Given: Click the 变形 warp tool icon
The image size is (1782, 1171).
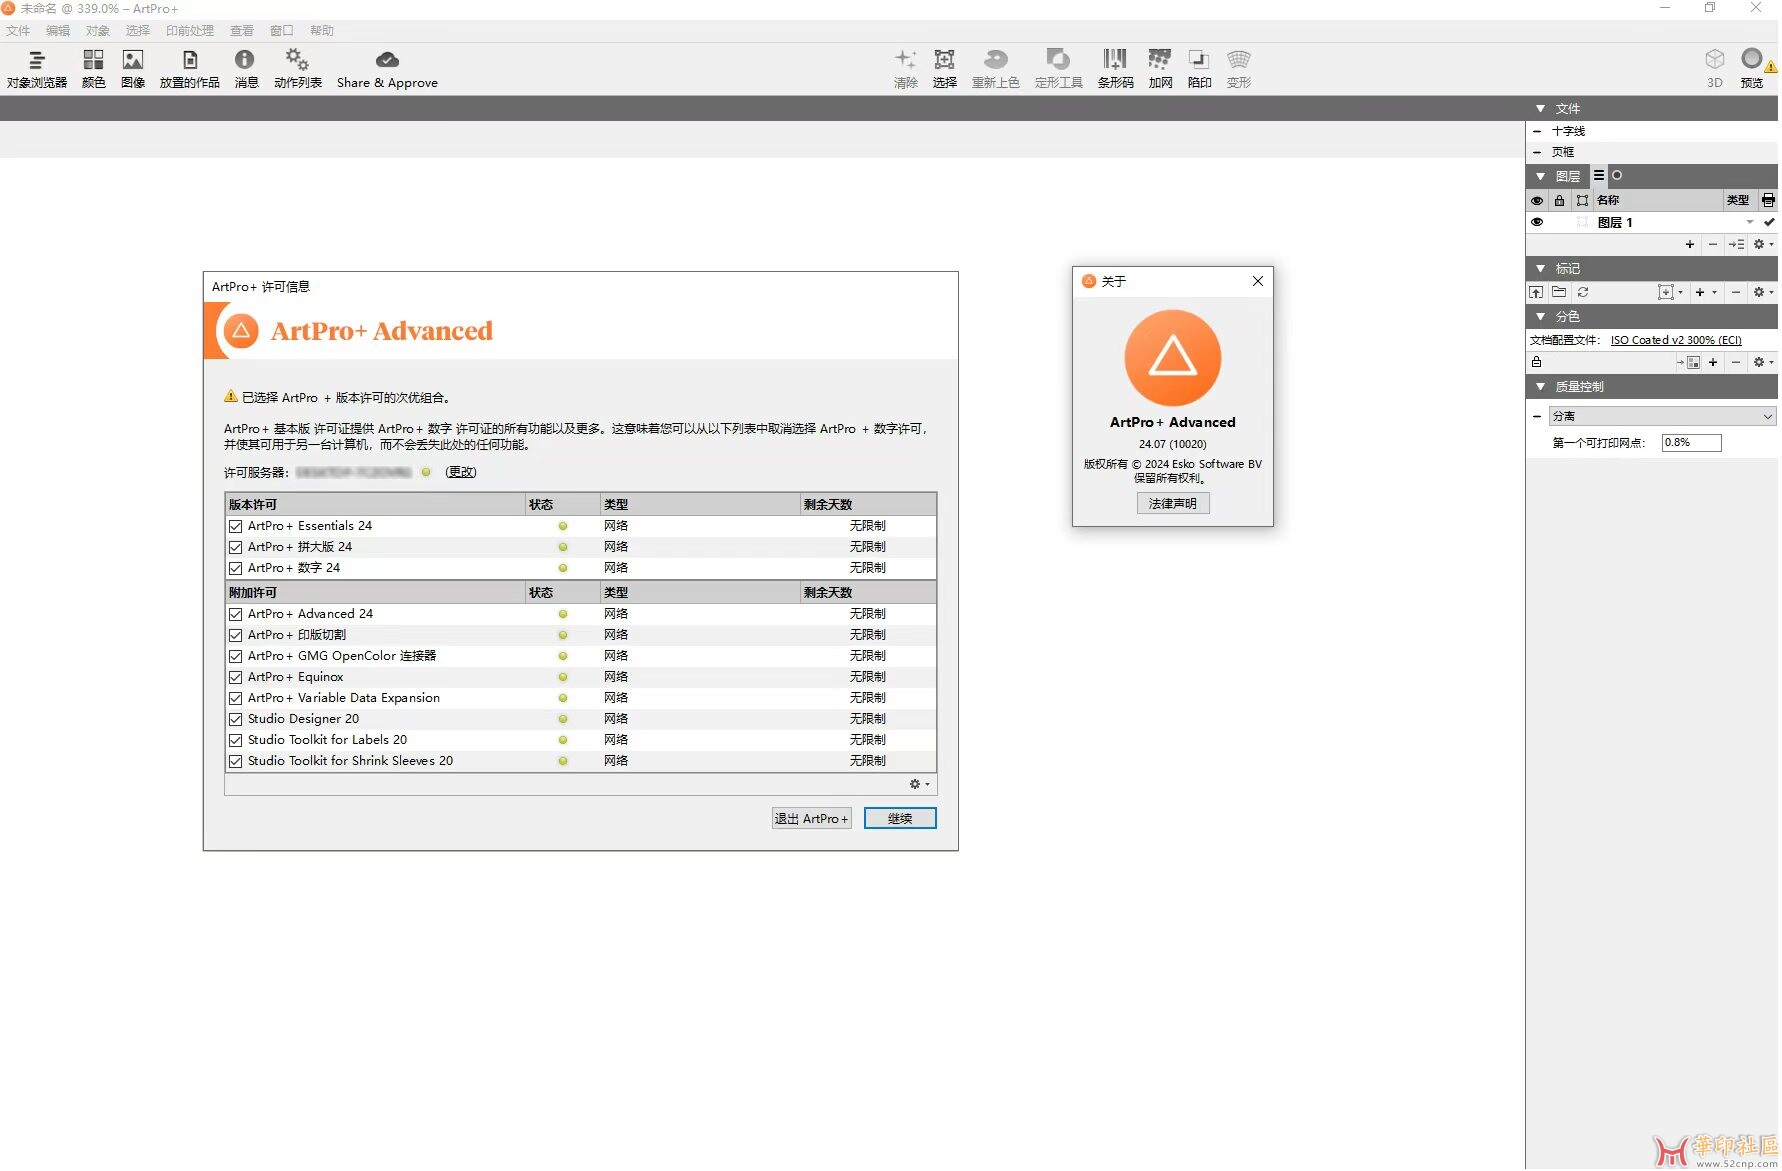Looking at the screenshot, I should (x=1239, y=70).
